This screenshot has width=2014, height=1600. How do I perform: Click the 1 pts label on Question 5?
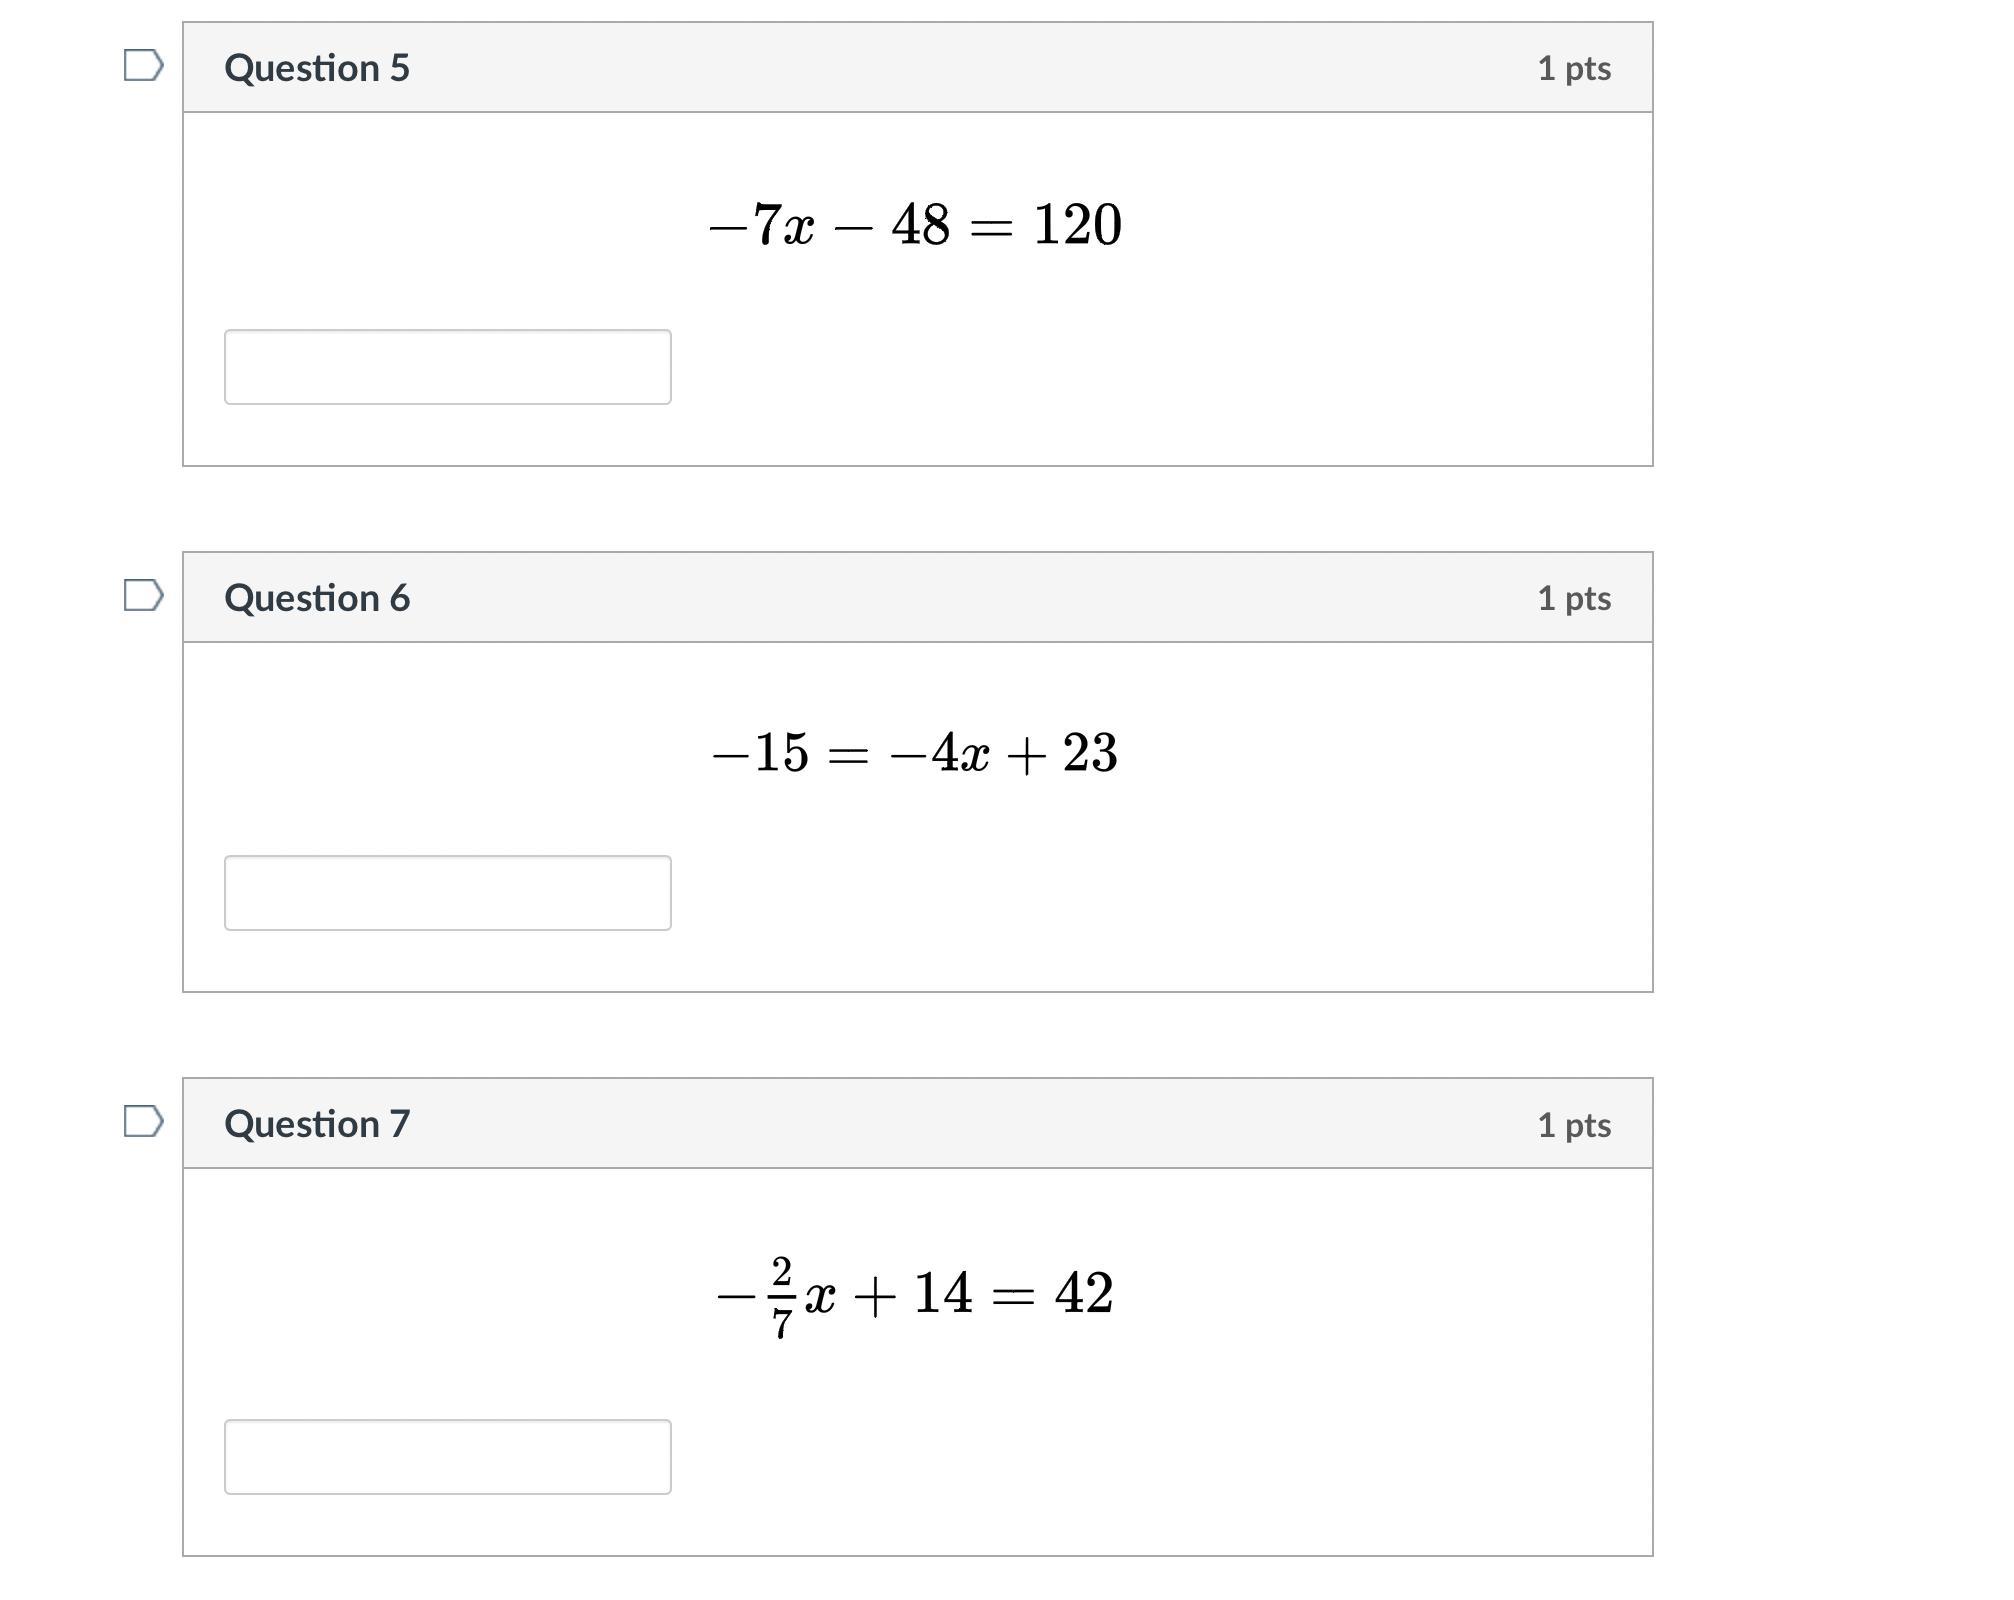(x=1574, y=68)
